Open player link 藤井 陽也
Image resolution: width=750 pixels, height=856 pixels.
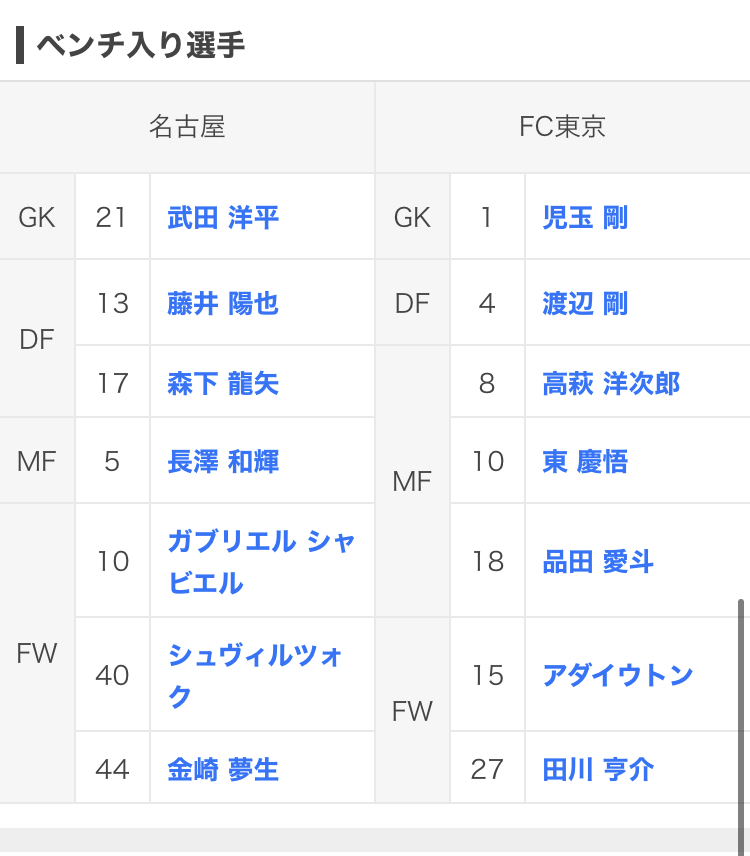pyautogui.click(x=223, y=303)
